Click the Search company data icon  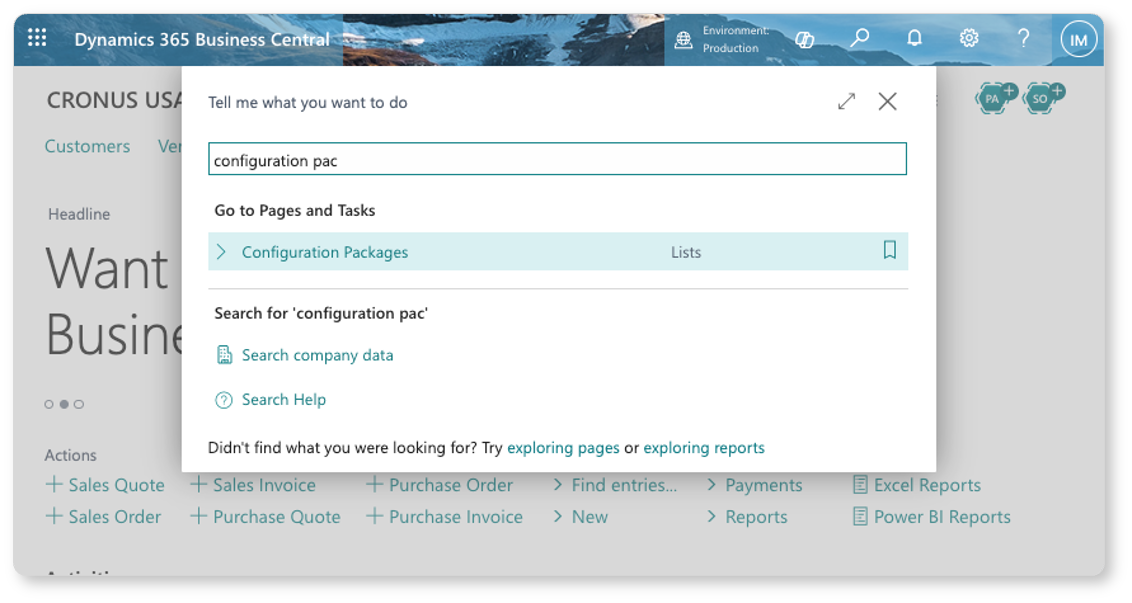coord(225,355)
